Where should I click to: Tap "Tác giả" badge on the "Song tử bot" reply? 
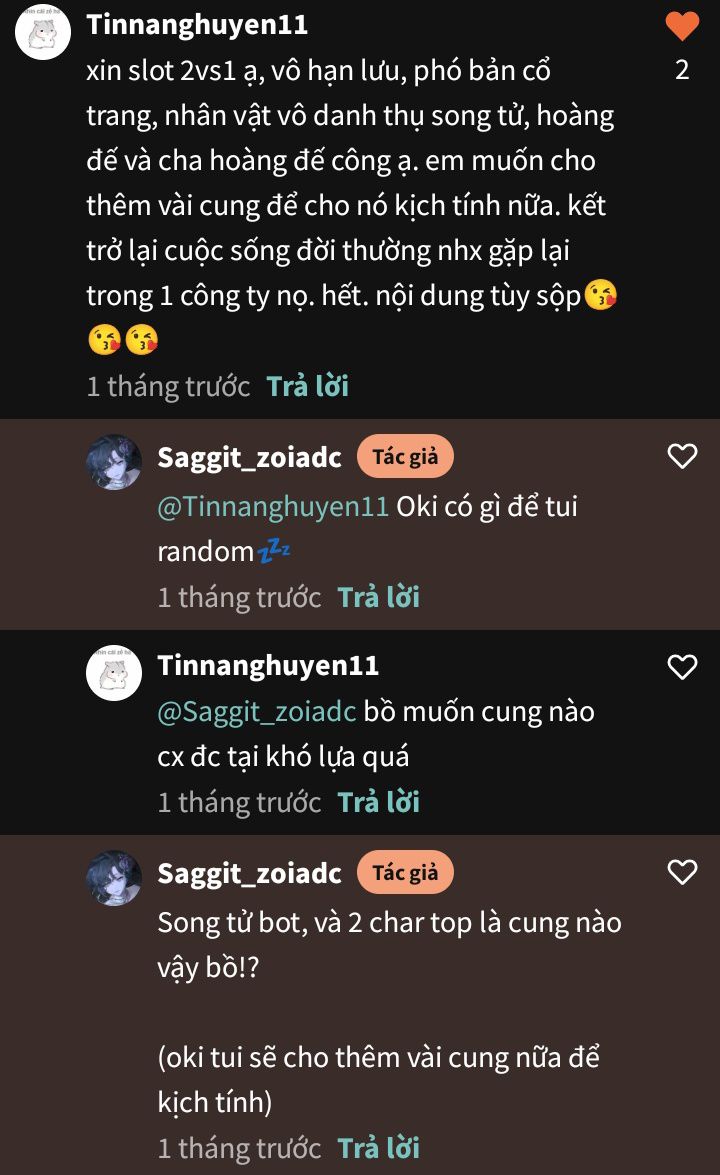click(405, 872)
